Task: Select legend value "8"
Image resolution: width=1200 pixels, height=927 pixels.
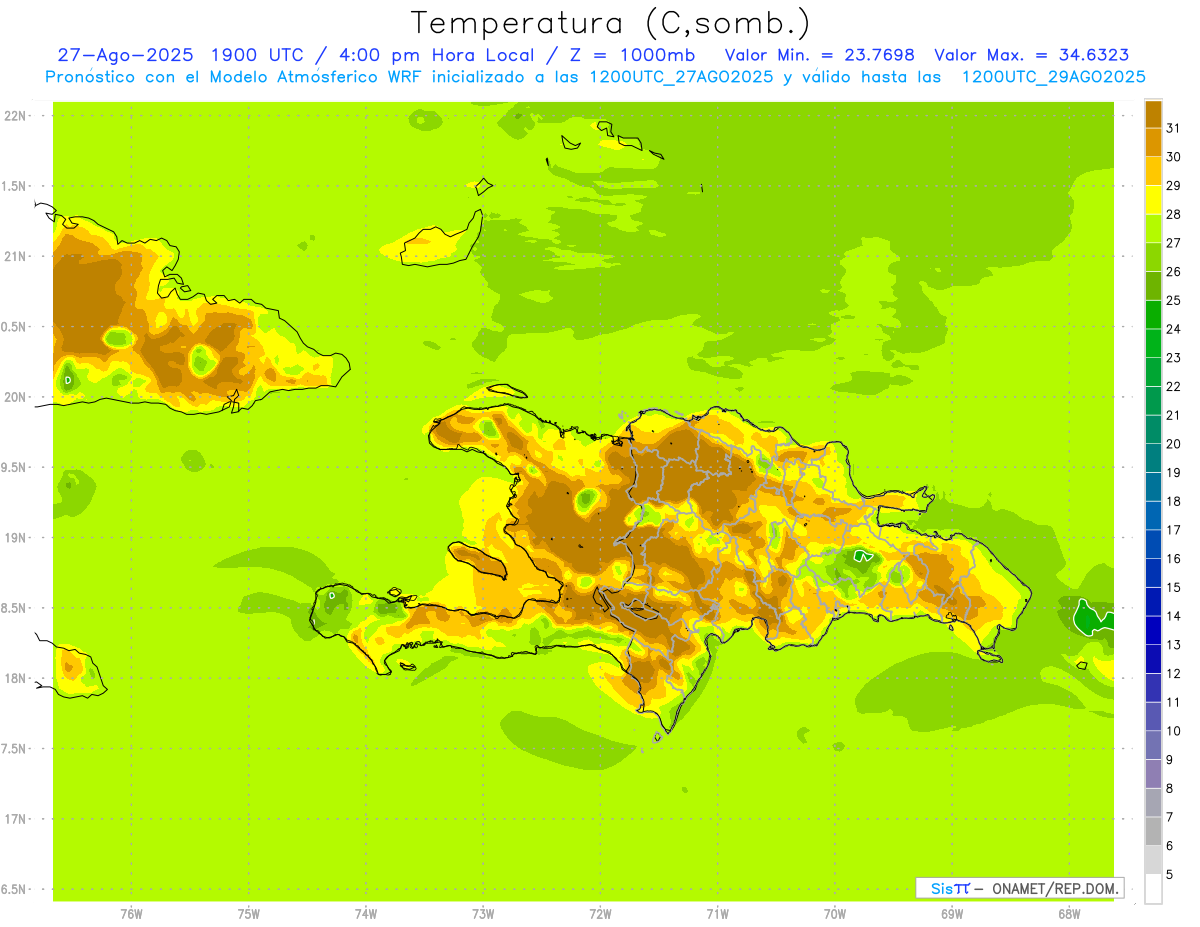Action: (x=1170, y=789)
